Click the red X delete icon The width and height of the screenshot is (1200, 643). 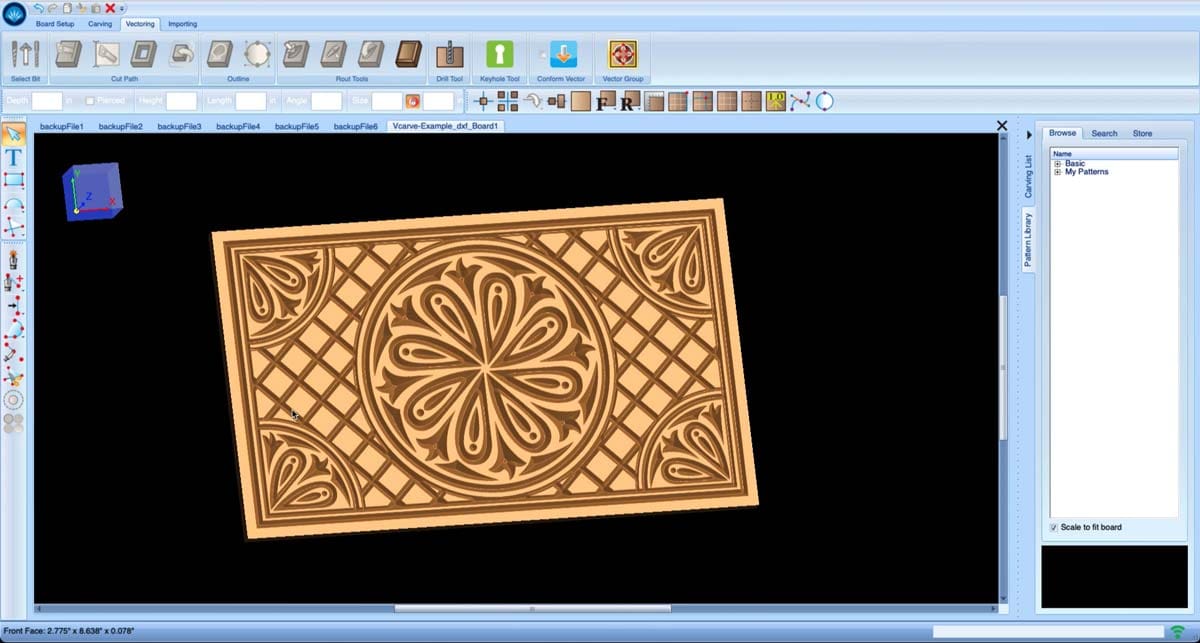click(110, 8)
